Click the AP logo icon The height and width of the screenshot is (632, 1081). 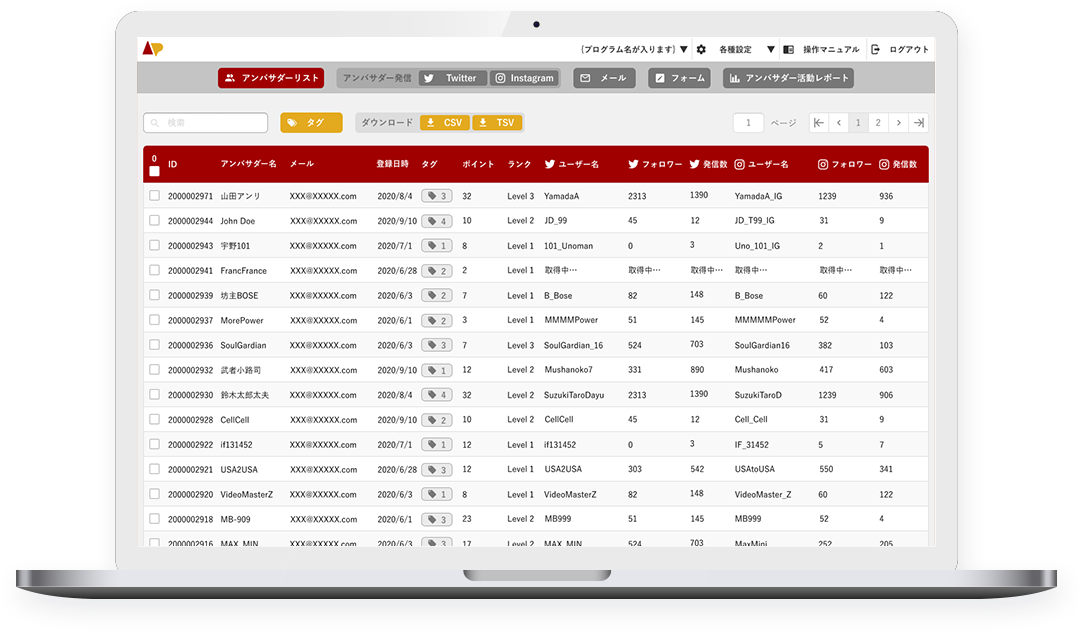[x=152, y=49]
